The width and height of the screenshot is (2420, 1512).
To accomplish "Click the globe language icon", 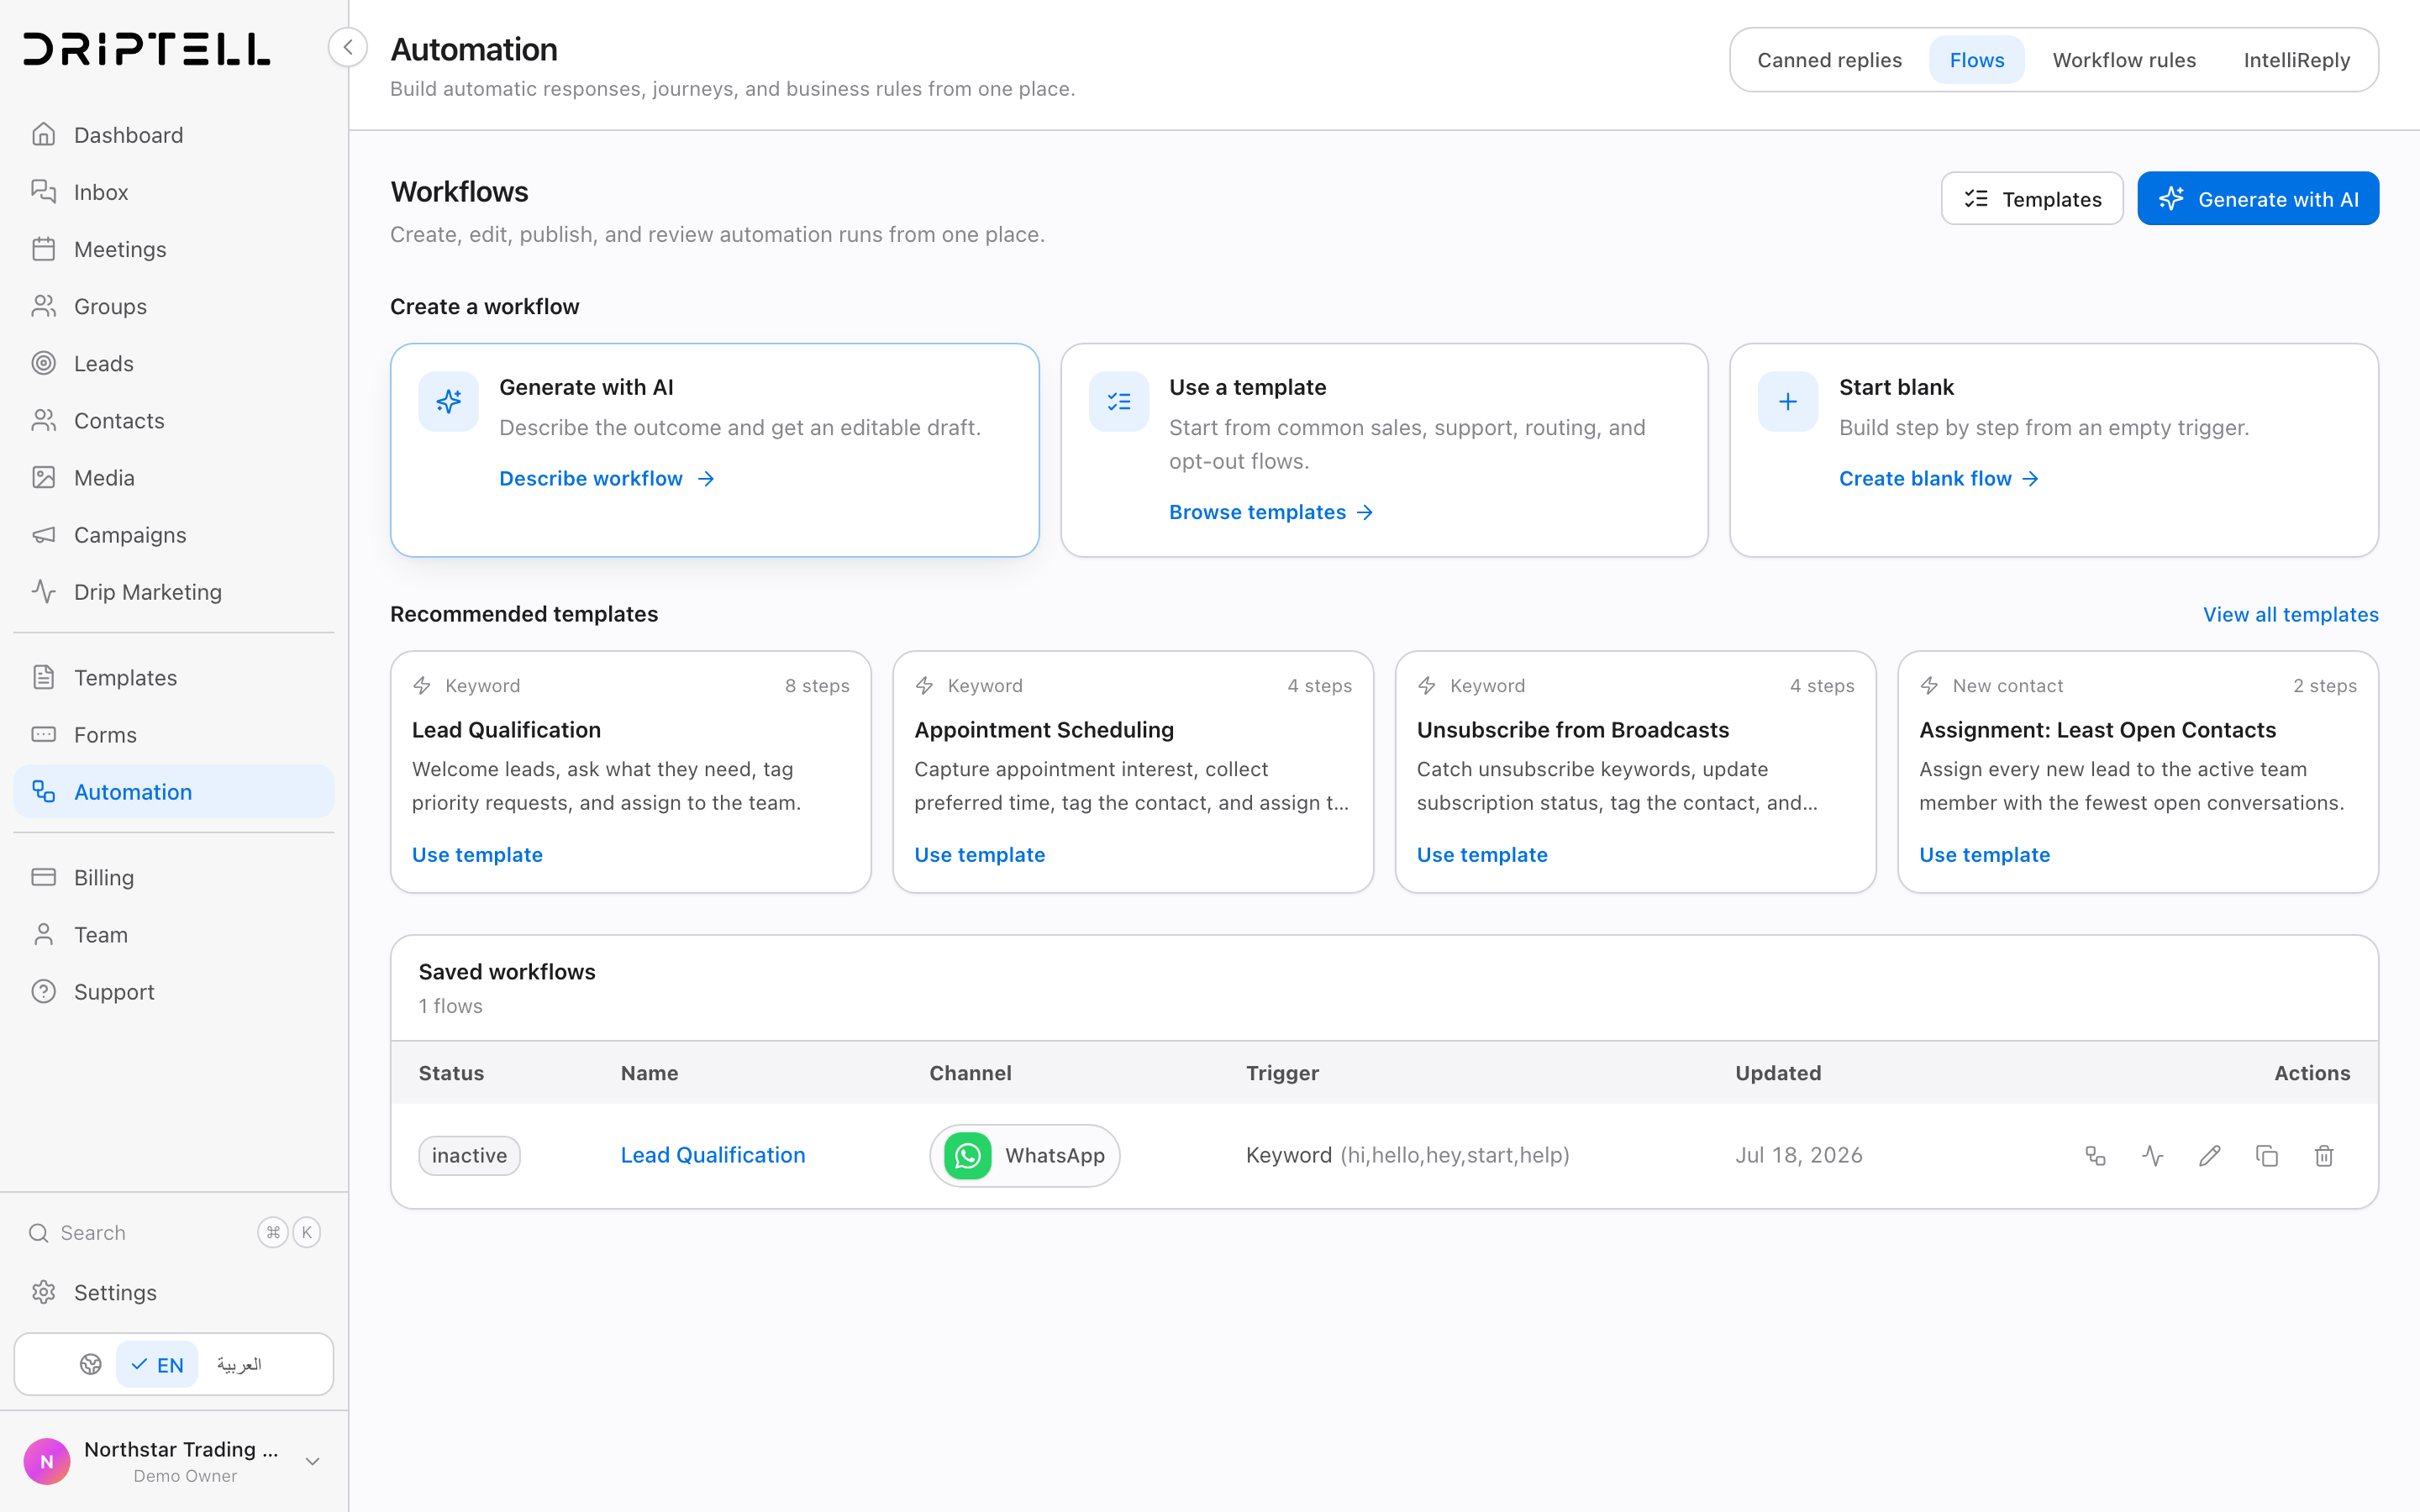I will (91, 1364).
